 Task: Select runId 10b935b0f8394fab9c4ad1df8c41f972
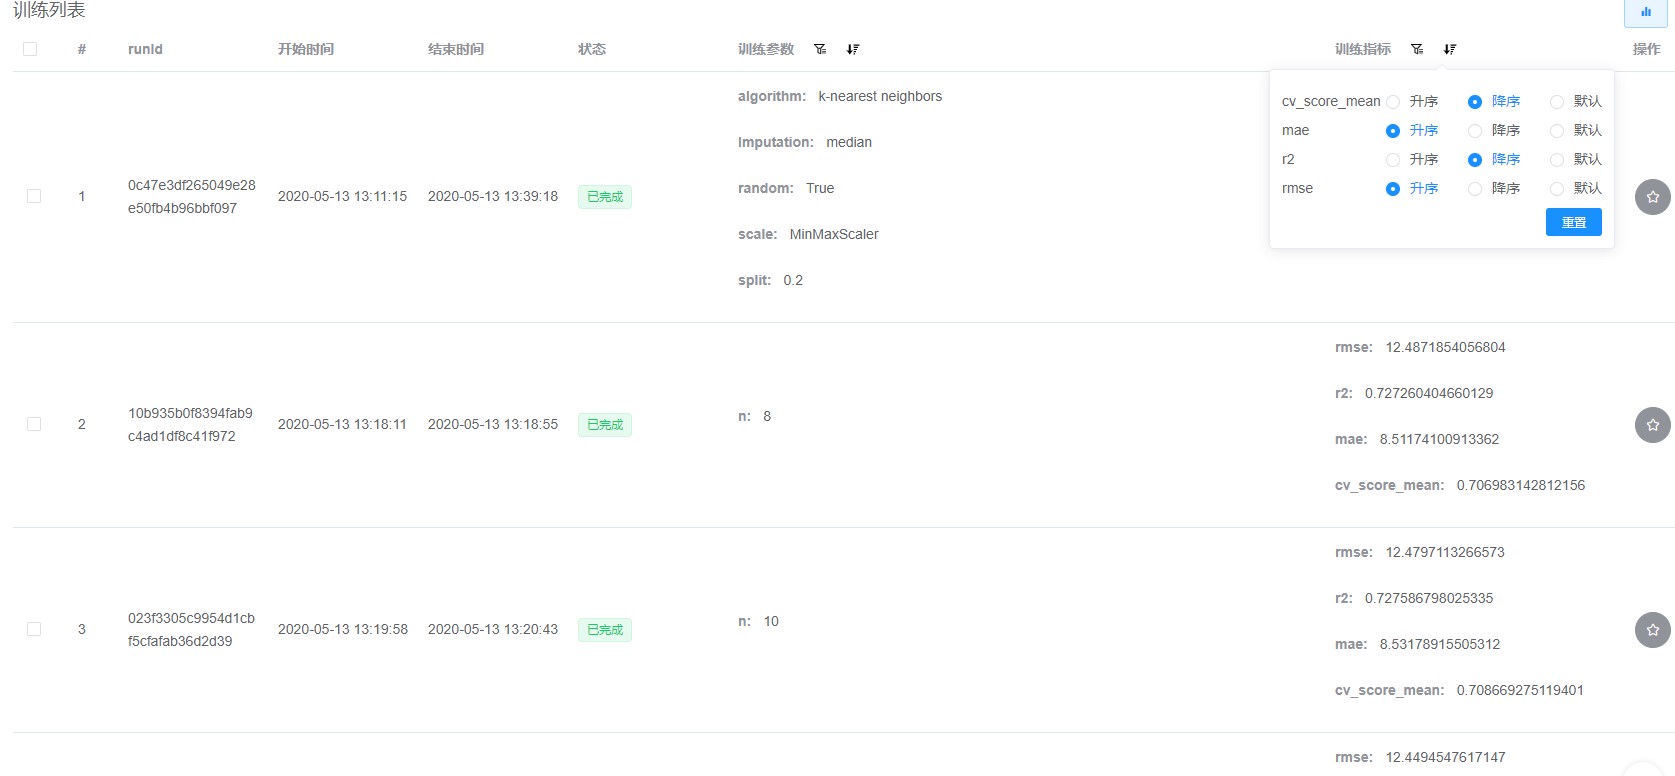190,425
